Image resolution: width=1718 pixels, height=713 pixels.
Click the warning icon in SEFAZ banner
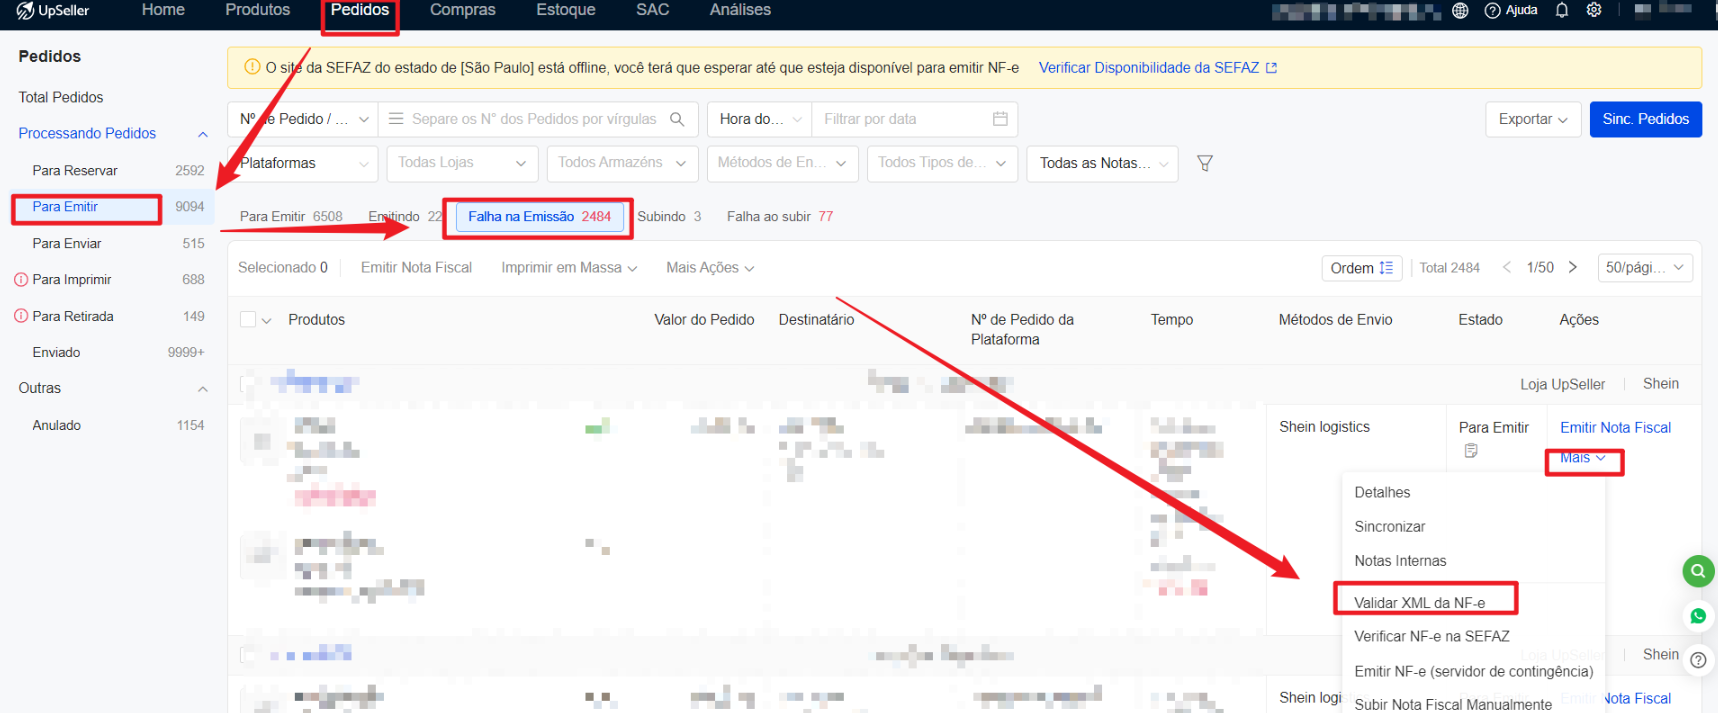(x=252, y=67)
